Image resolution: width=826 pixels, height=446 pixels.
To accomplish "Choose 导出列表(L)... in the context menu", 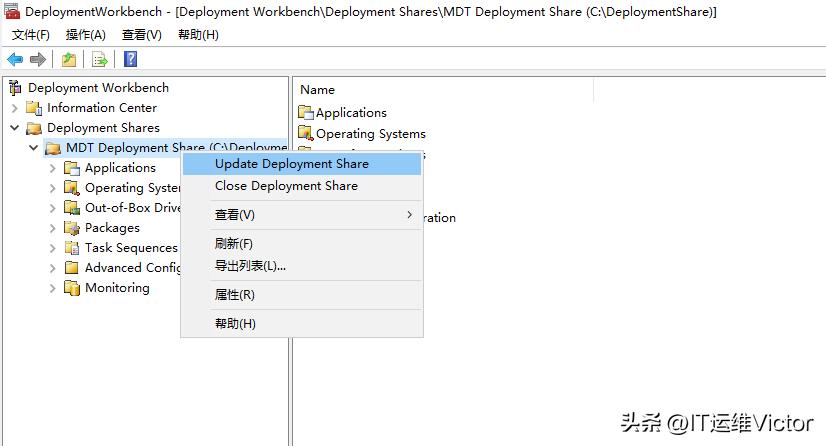I will pos(302,266).
